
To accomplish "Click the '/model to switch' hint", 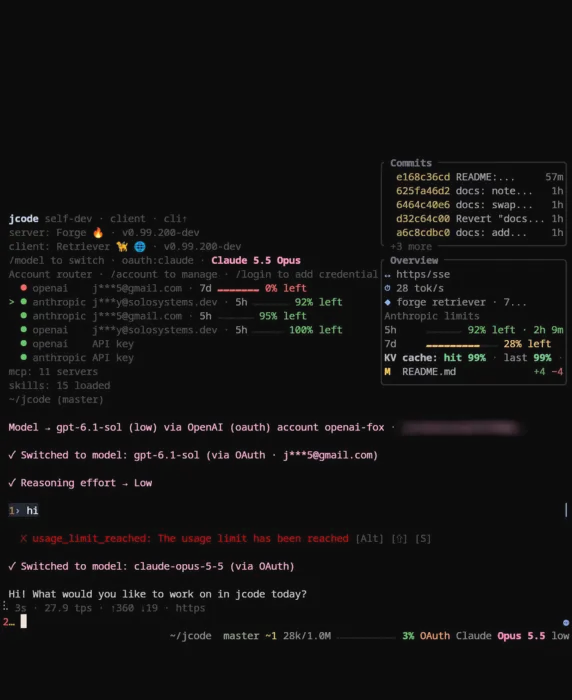I will click(56, 260).
